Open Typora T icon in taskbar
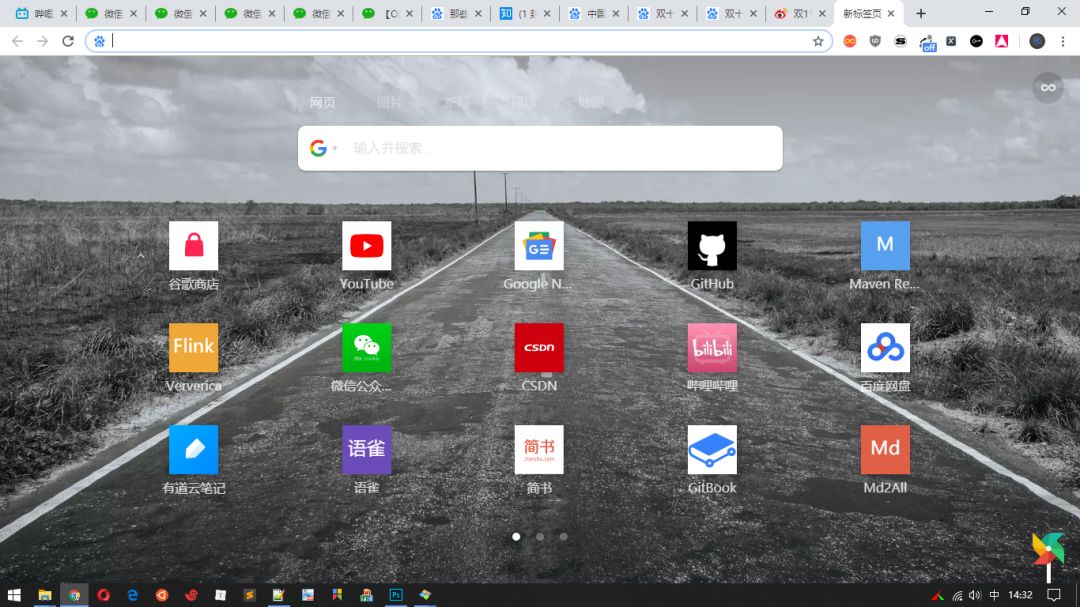Image resolution: width=1080 pixels, height=607 pixels. pos(220,595)
